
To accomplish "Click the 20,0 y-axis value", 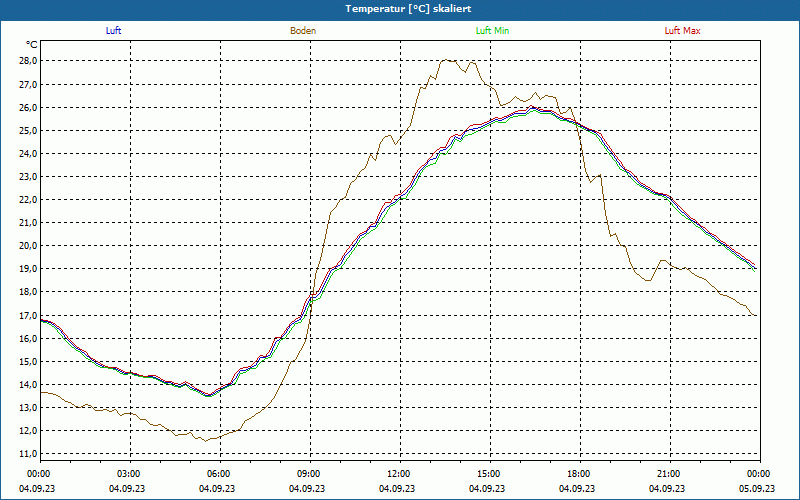I will click(29, 245).
